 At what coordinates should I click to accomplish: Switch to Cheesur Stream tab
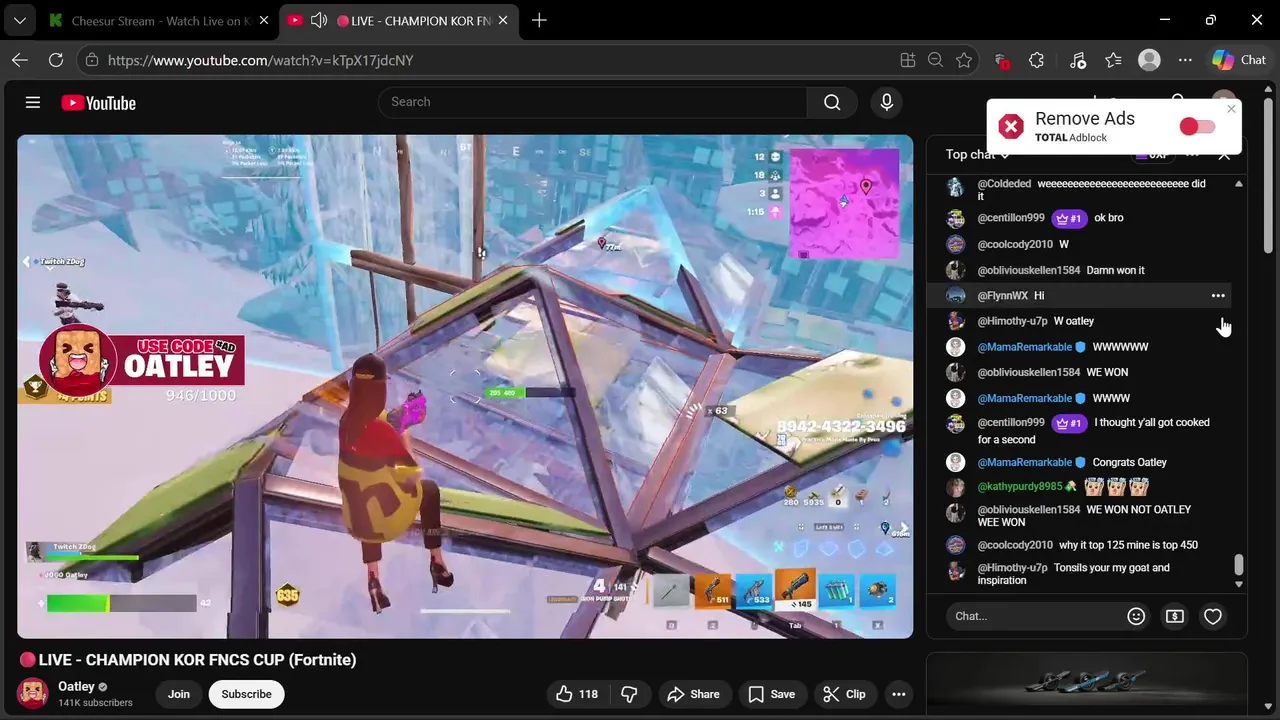(x=158, y=20)
